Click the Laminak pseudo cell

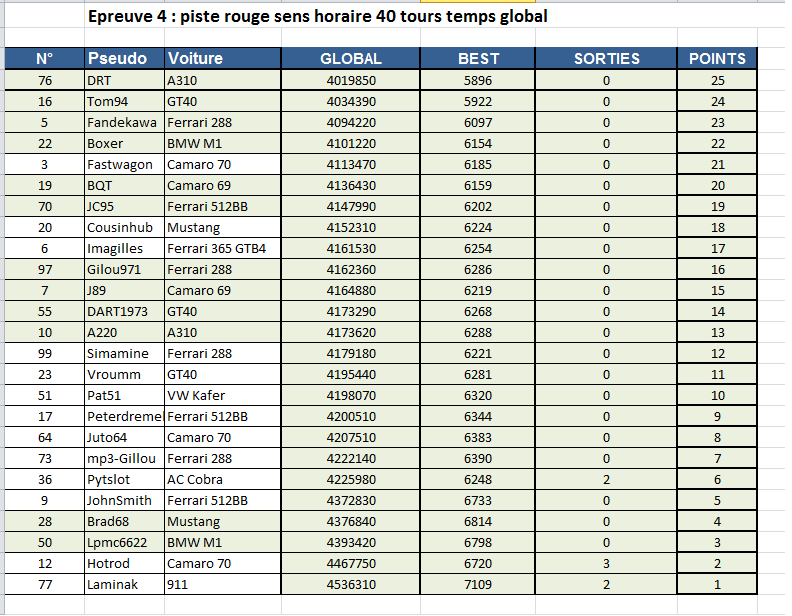(124, 584)
